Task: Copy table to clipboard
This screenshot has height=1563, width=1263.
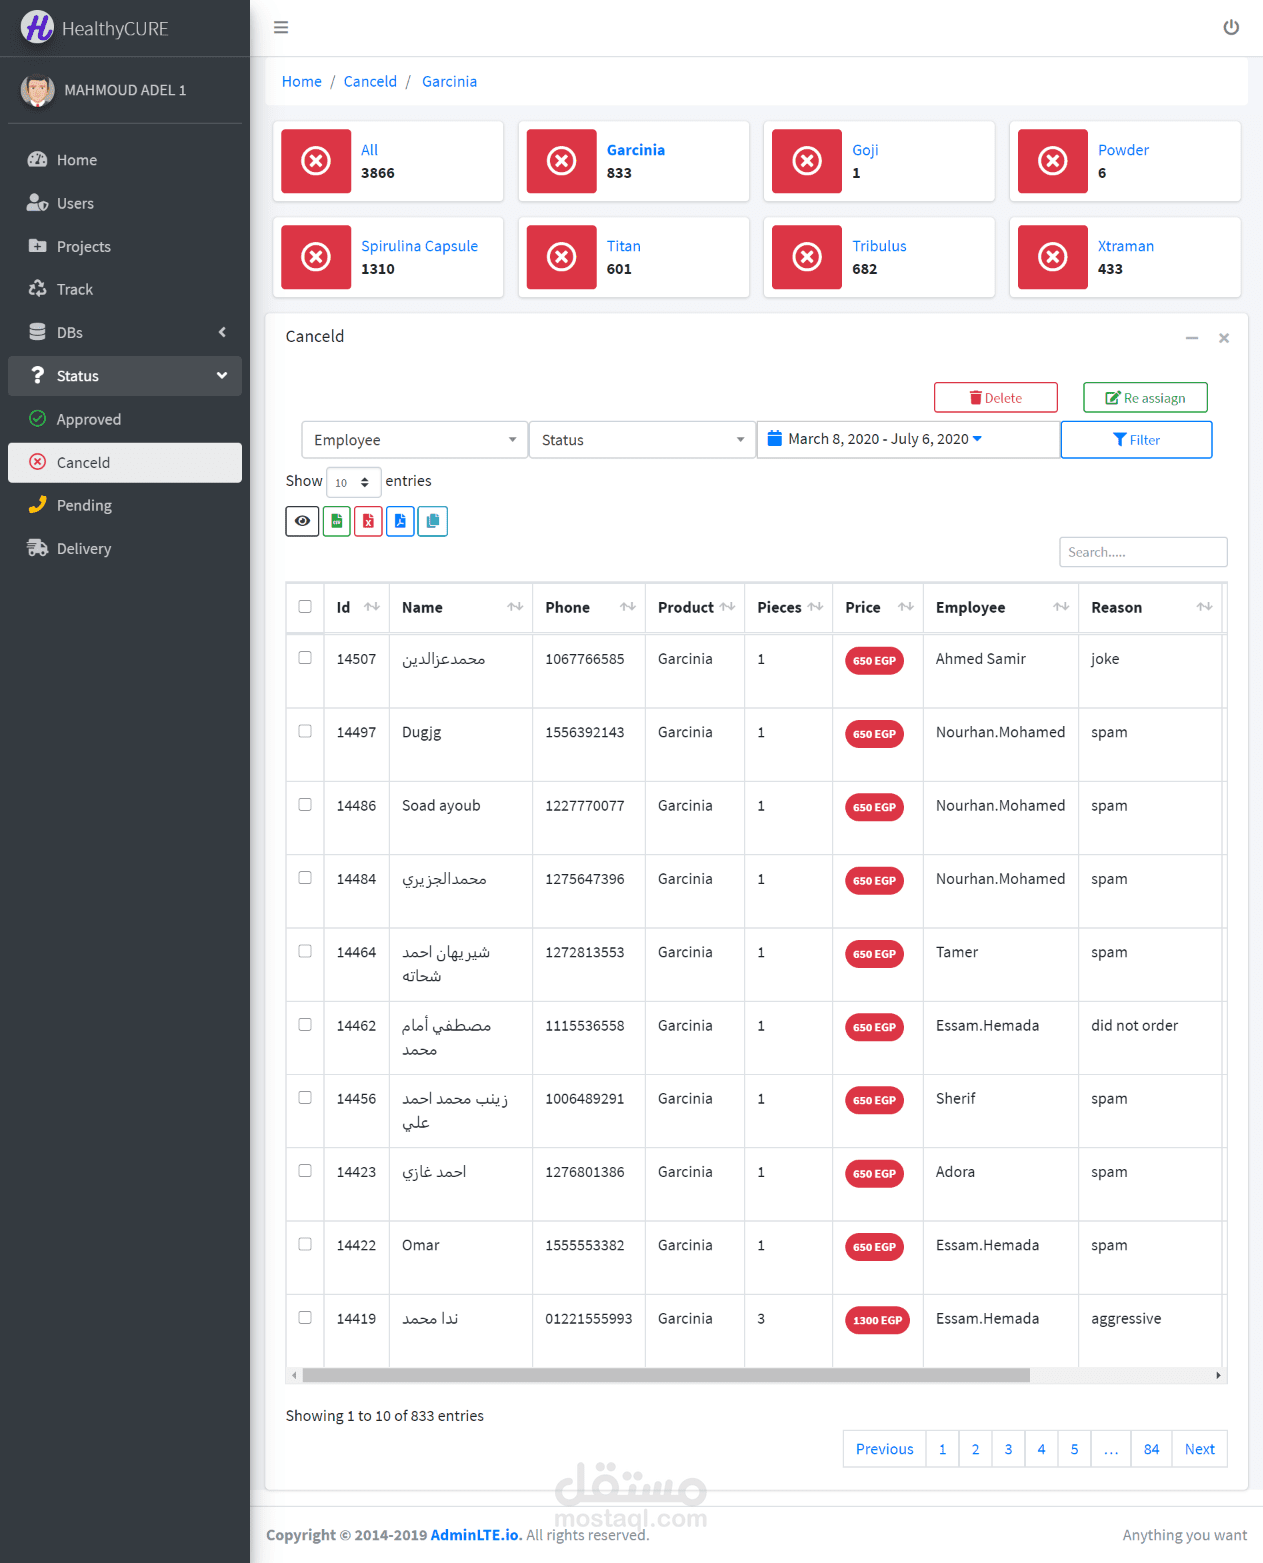Action: click(432, 521)
